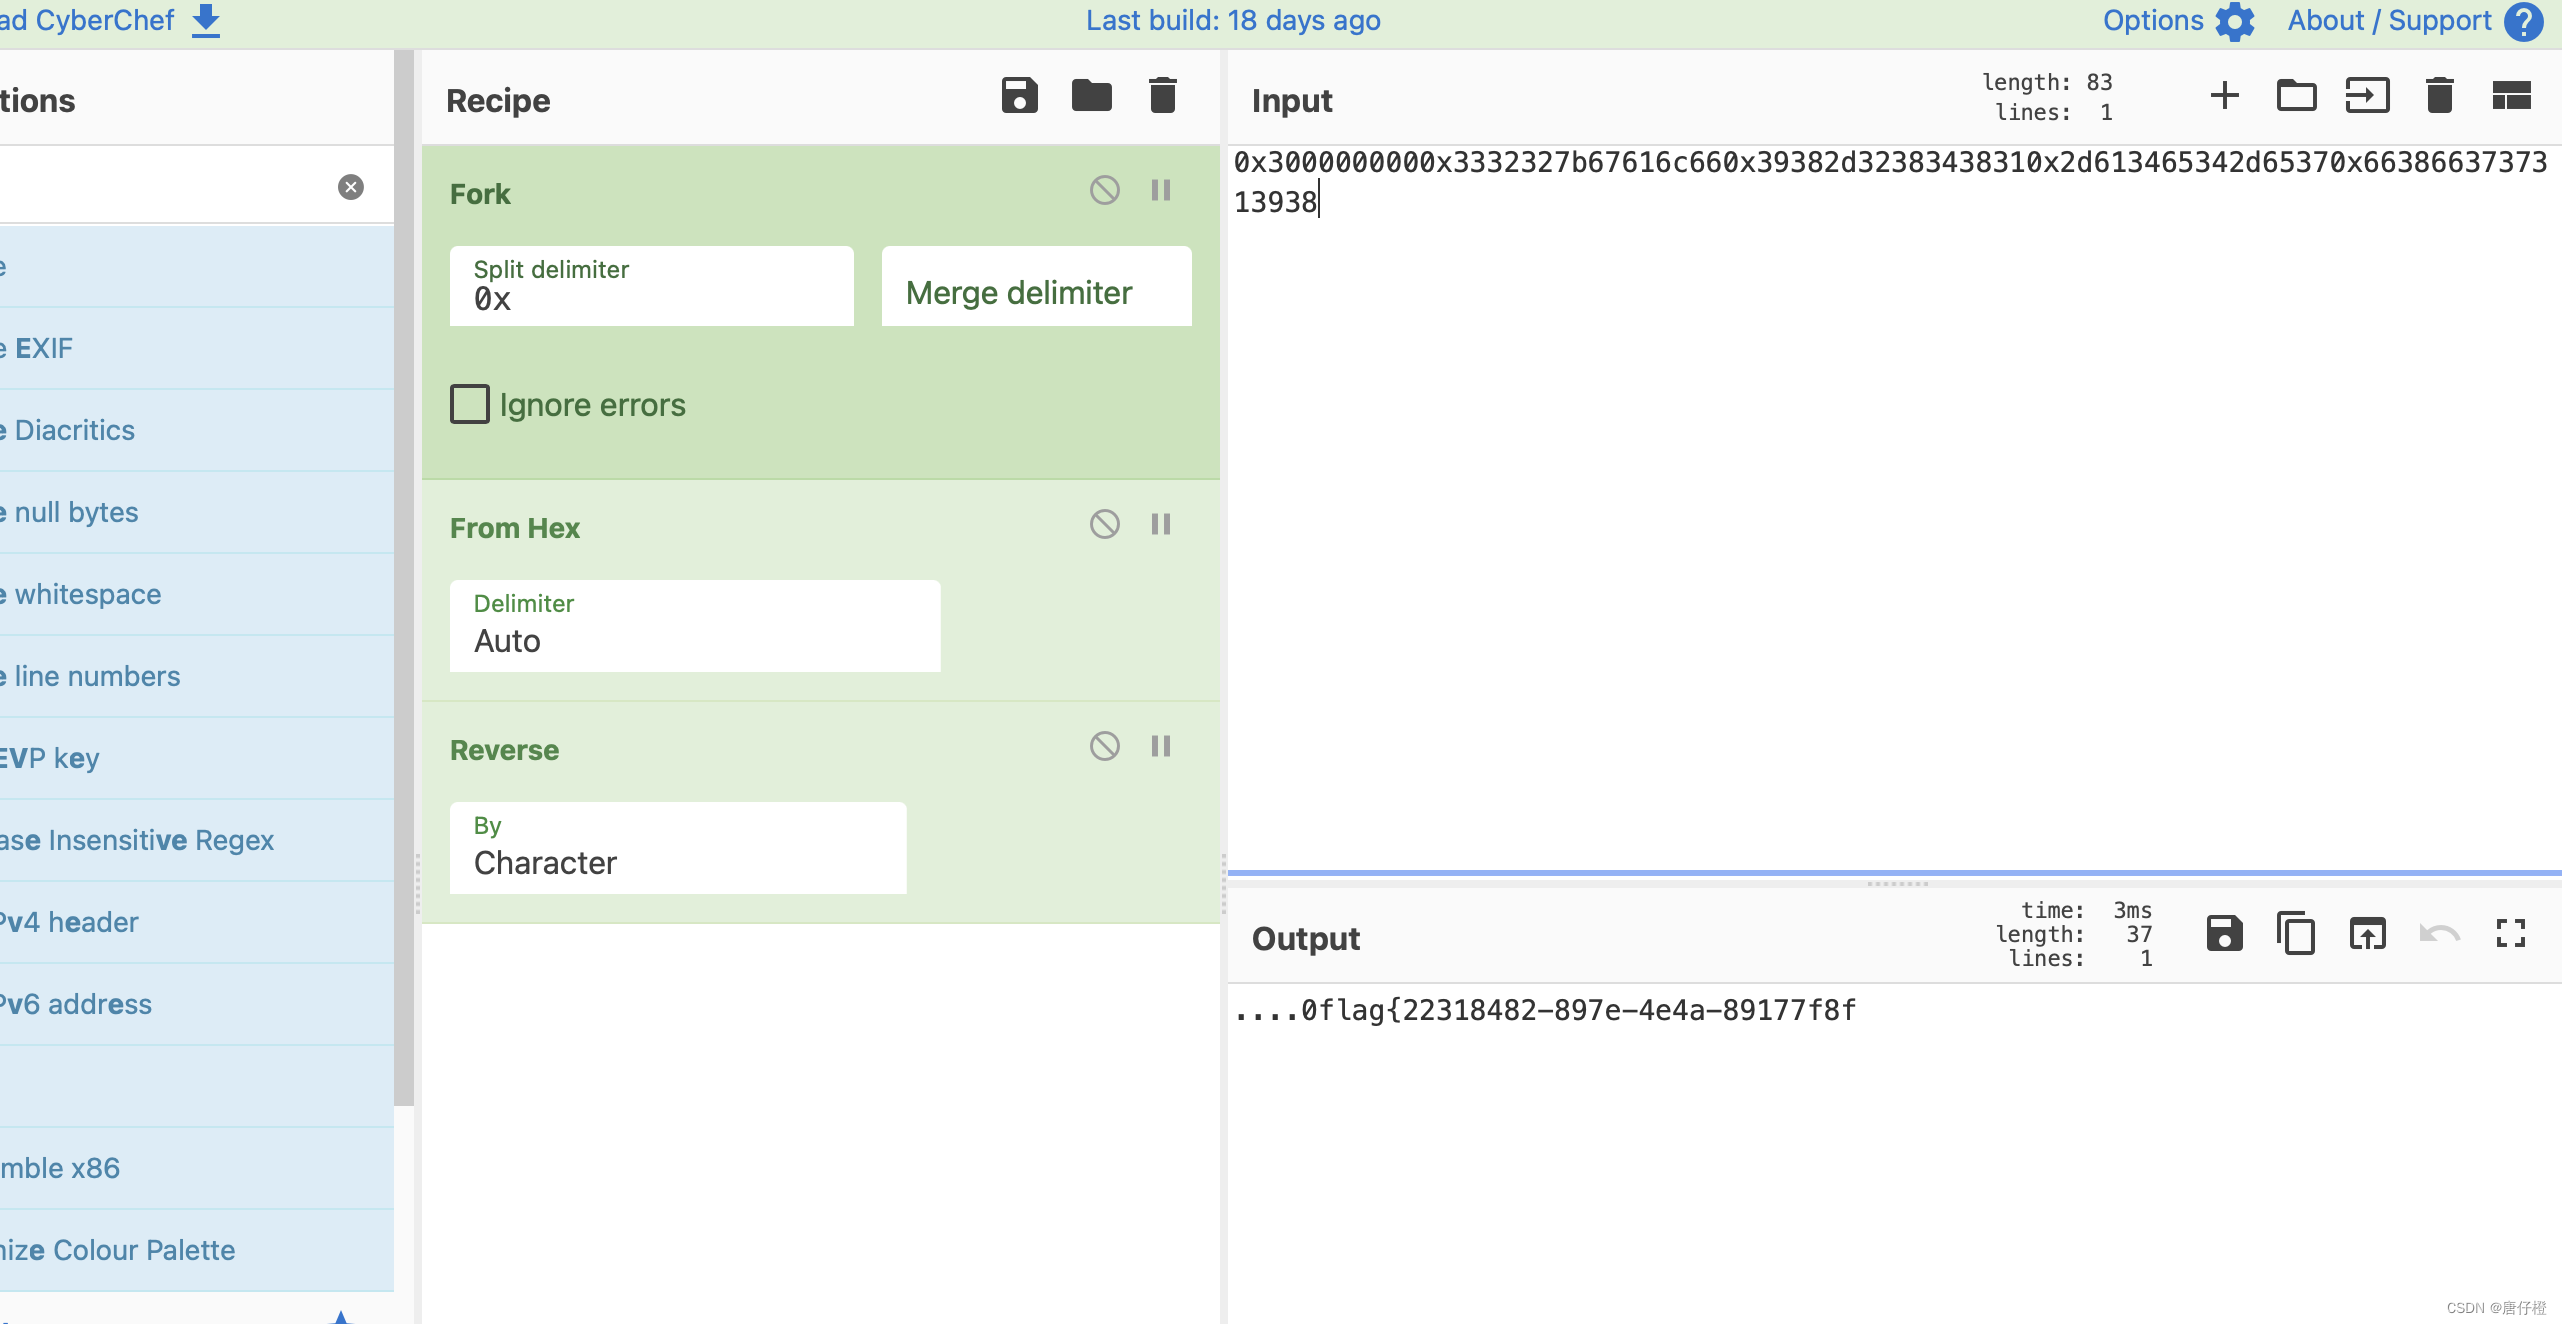Enable the Ignore errors checkbox
Image resolution: width=2562 pixels, height=1324 pixels.
coord(470,404)
